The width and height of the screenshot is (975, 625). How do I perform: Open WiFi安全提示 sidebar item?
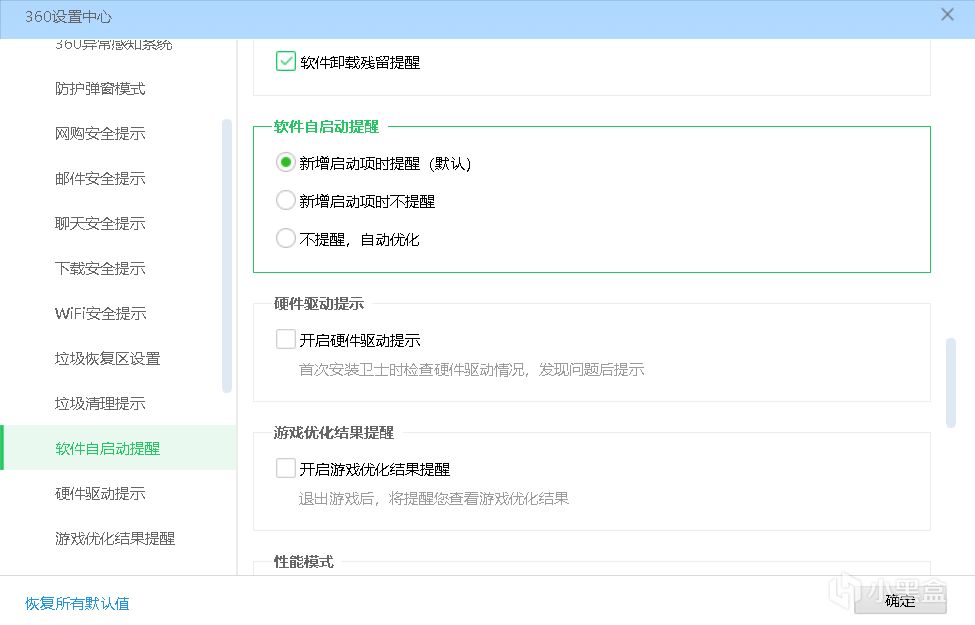pos(101,314)
